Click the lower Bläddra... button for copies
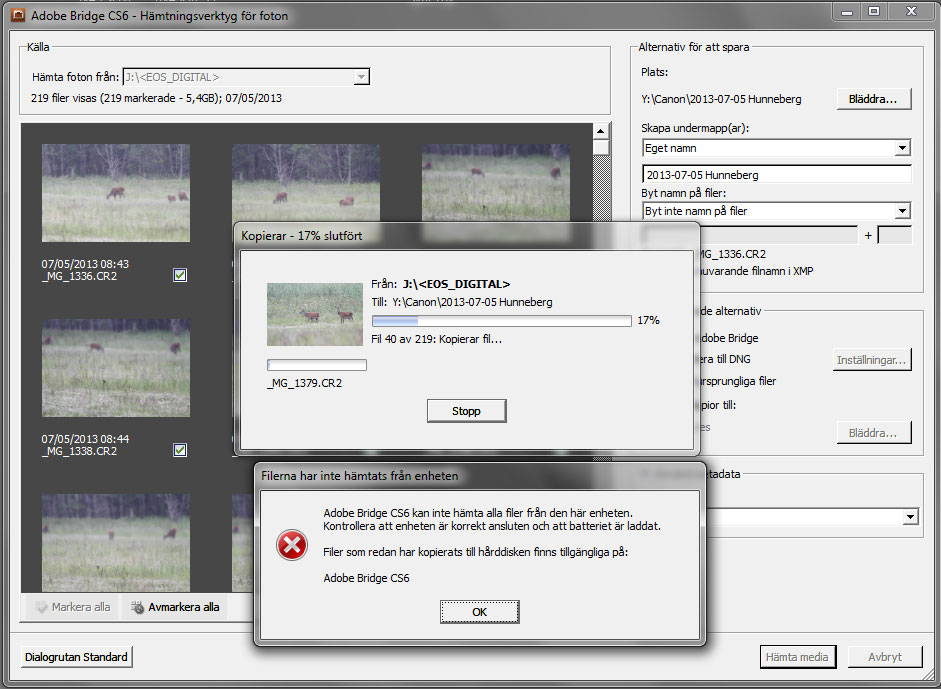 click(x=873, y=433)
